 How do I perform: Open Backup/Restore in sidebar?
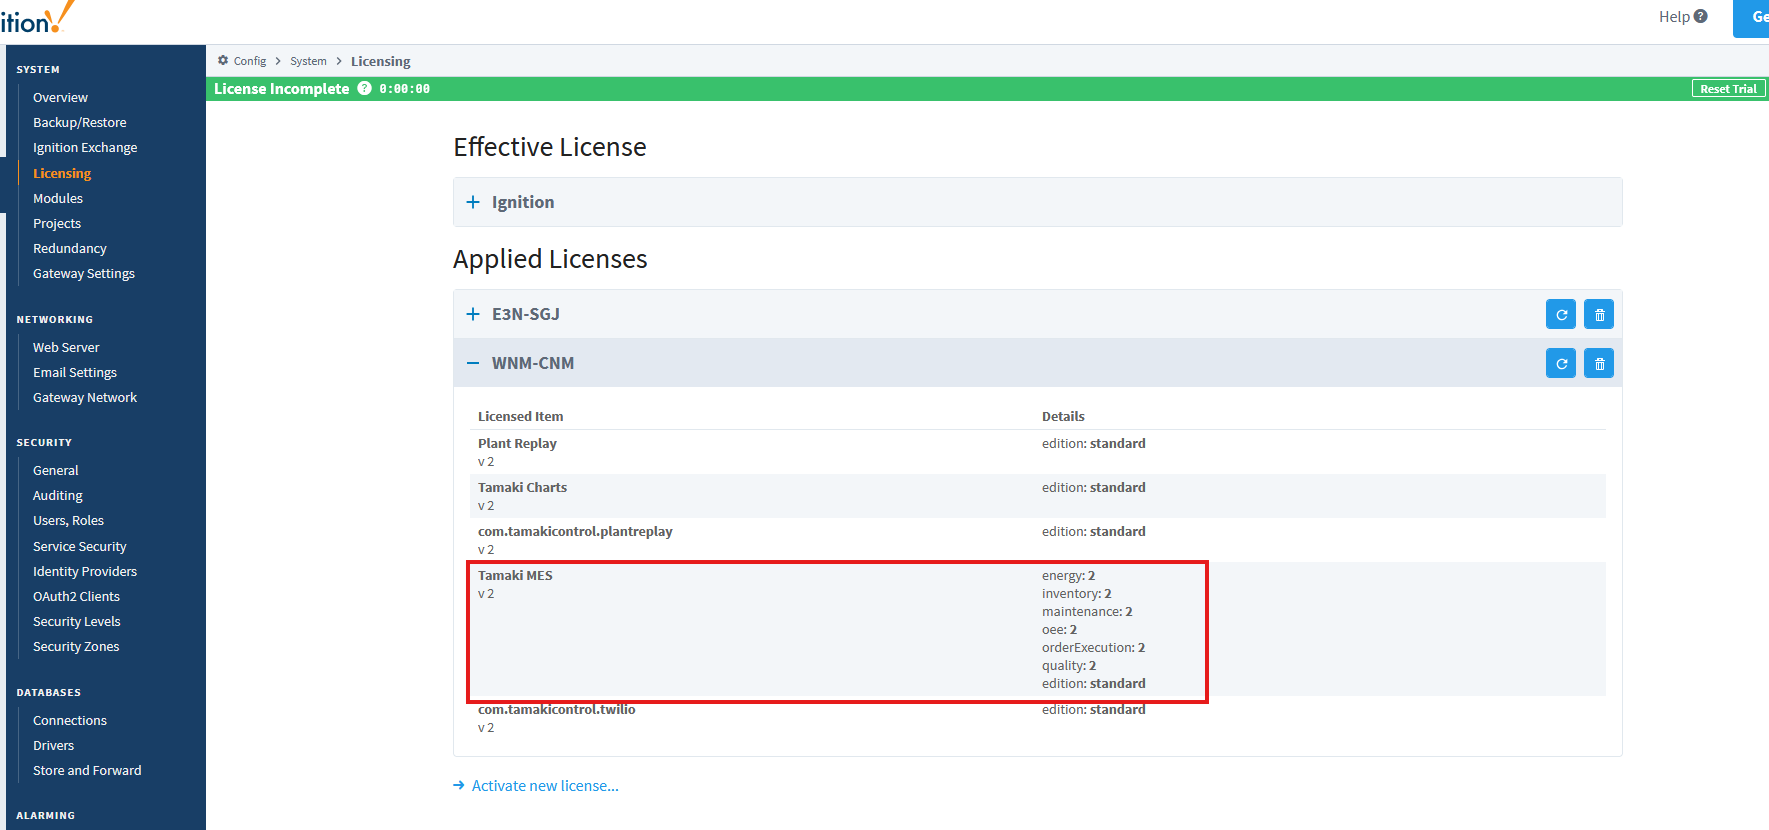coord(80,122)
